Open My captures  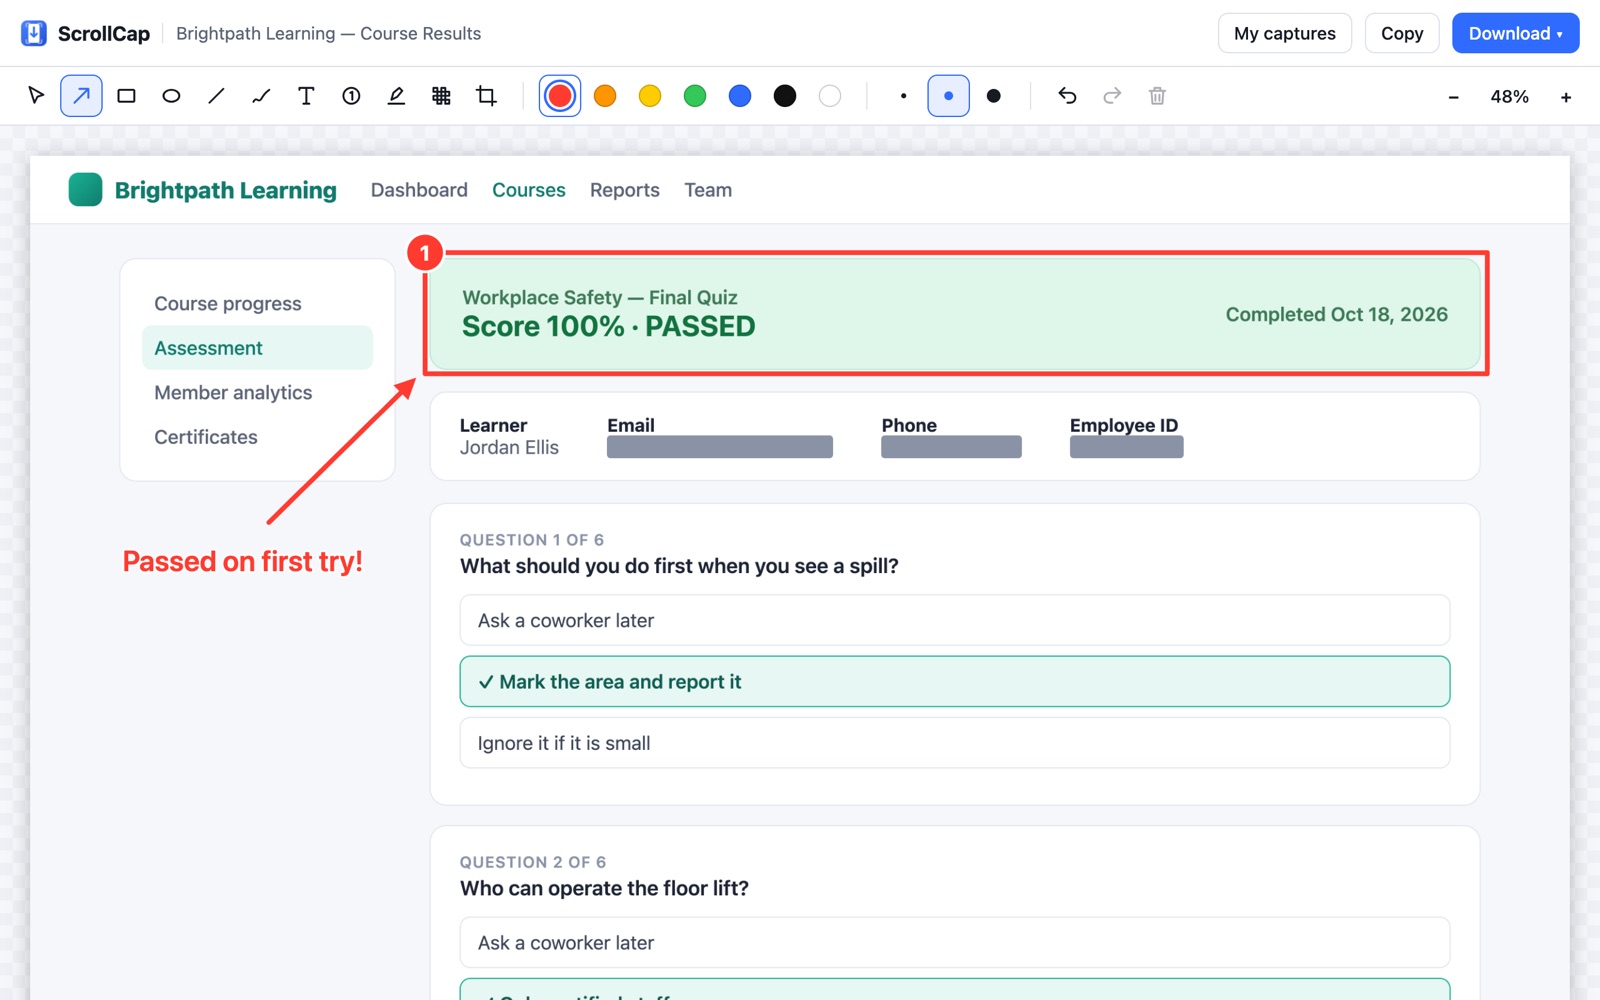coord(1284,33)
